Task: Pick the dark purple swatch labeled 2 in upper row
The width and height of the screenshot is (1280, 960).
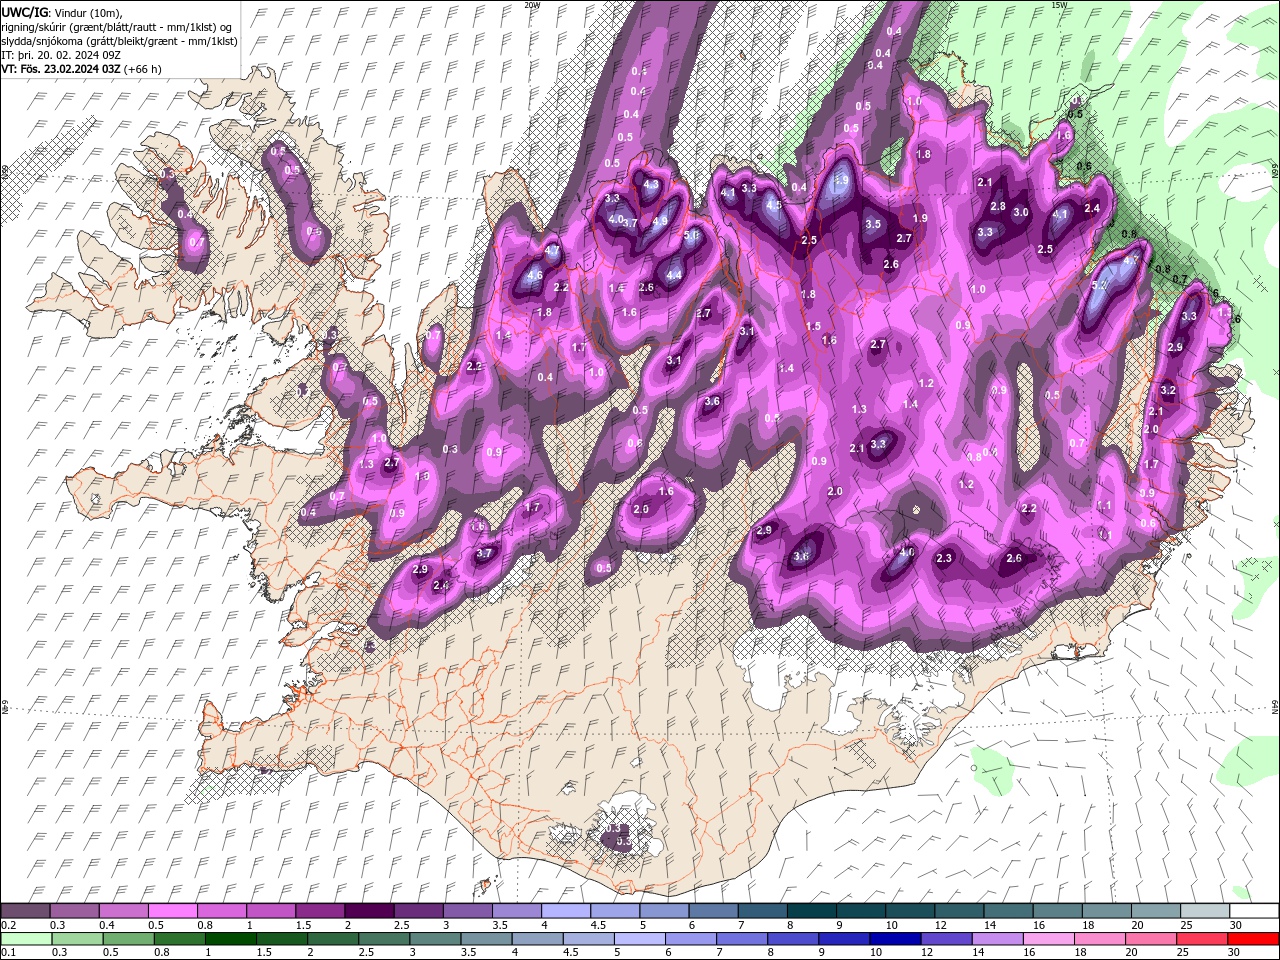Action: tap(369, 911)
